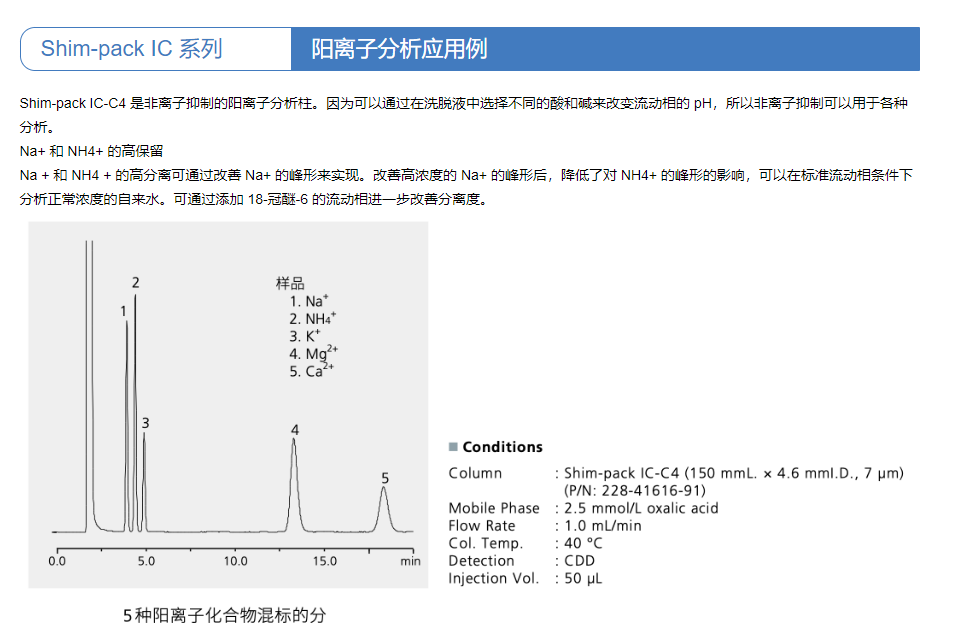Click the gray square beside Conditions
Viewport: 960px width, 640px height.
pyautogui.click(x=453, y=447)
